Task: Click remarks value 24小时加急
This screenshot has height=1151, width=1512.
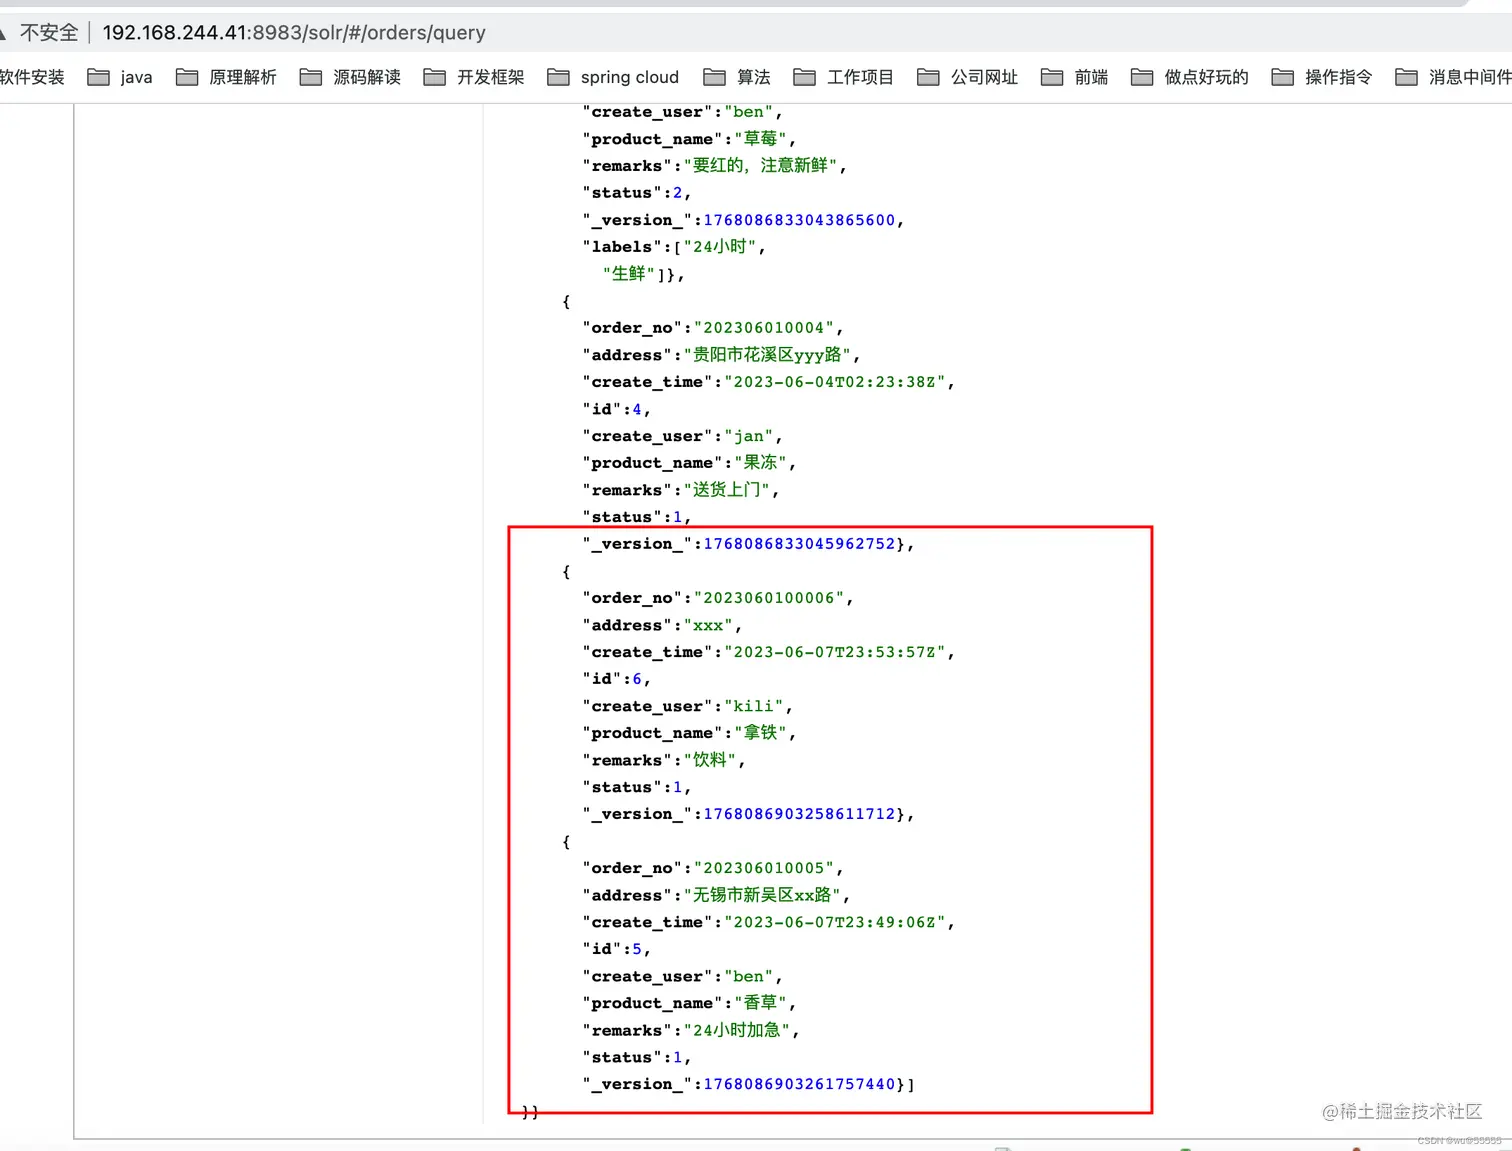Action: (x=737, y=1030)
